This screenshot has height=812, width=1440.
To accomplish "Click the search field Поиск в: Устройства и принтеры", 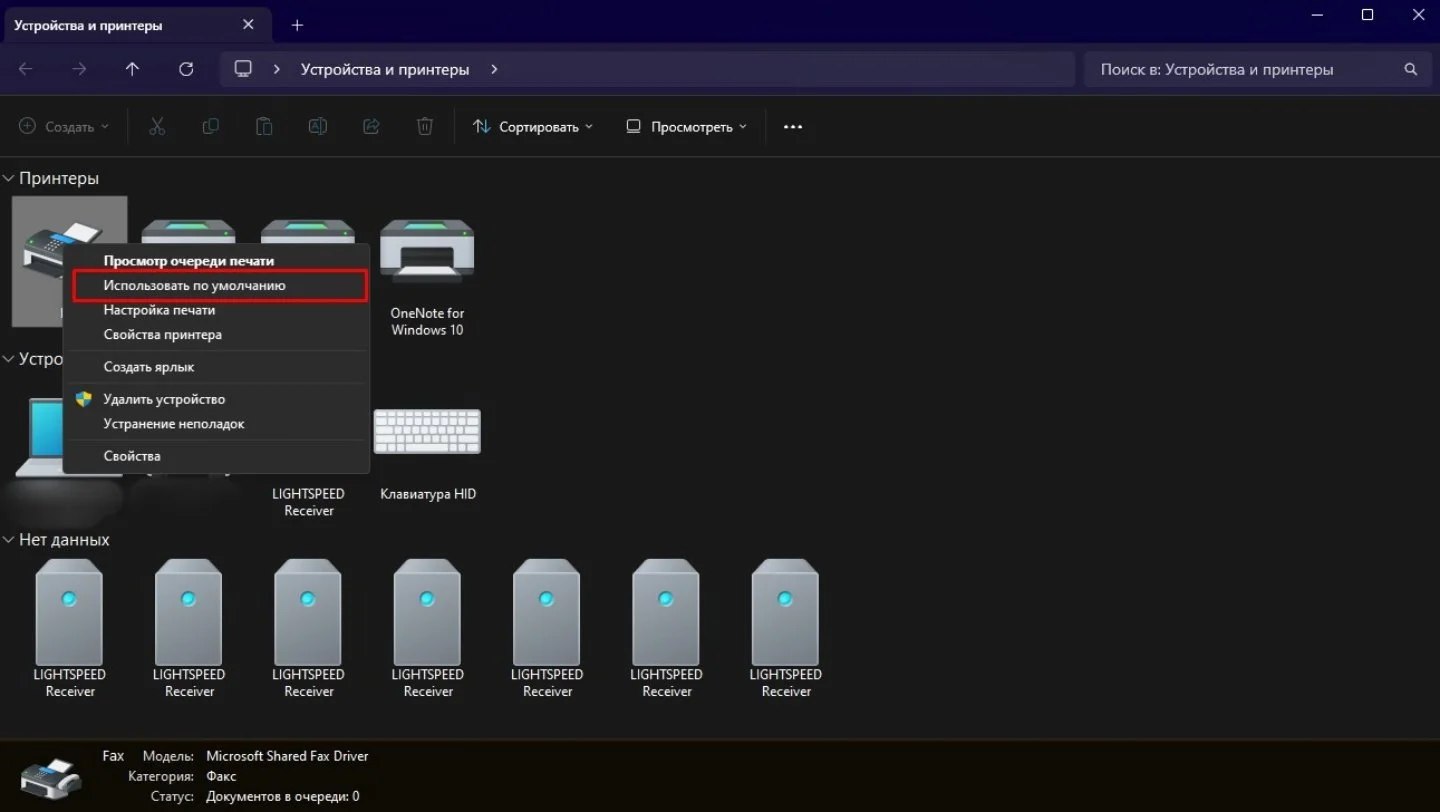I will pyautogui.click(x=1256, y=69).
